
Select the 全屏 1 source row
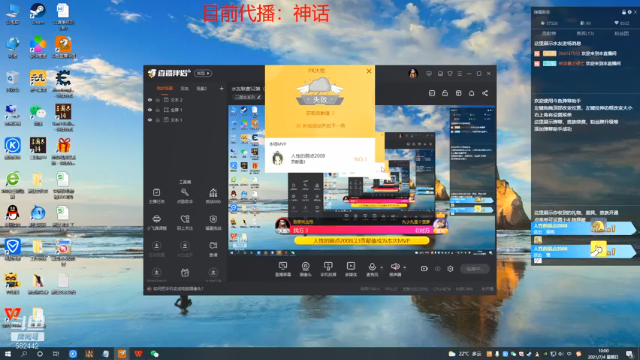click(185, 110)
